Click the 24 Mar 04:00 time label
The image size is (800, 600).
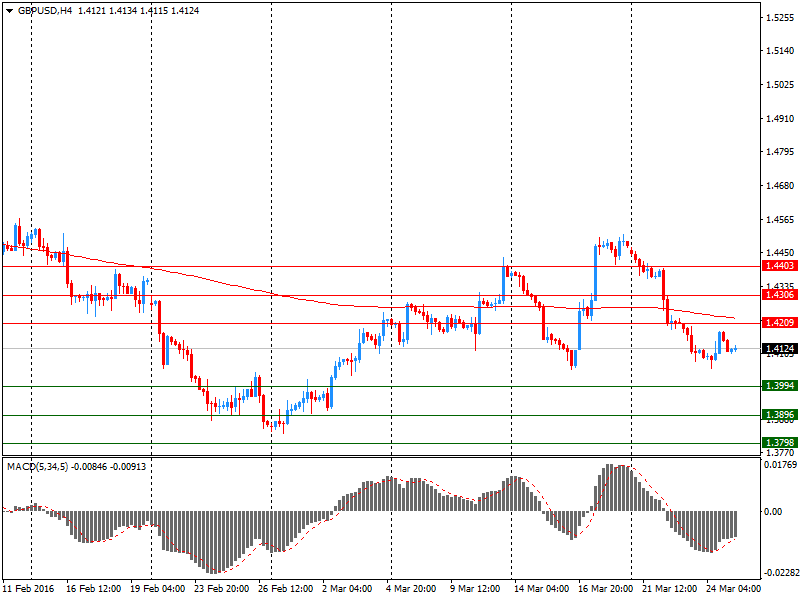pyautogui.click(x=732, y=589)
